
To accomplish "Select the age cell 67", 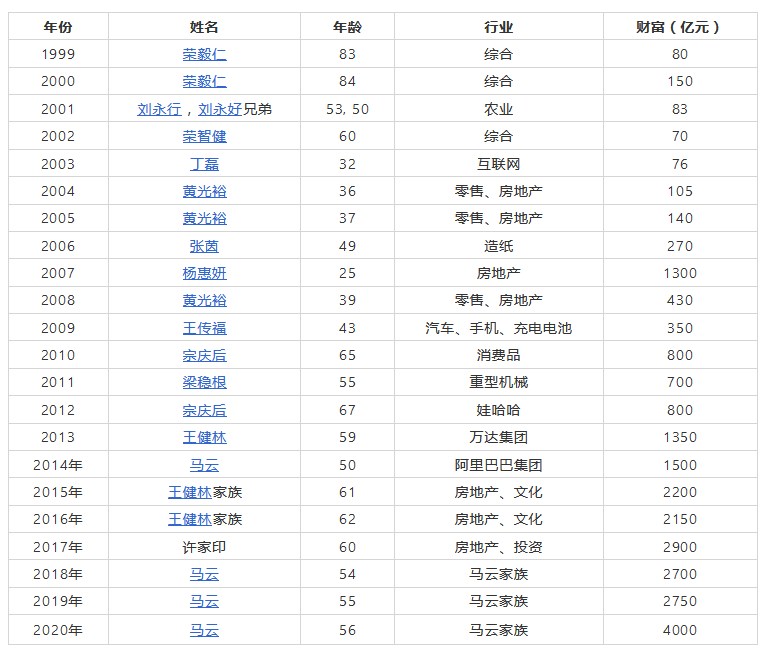I will [x=347, y=410].
